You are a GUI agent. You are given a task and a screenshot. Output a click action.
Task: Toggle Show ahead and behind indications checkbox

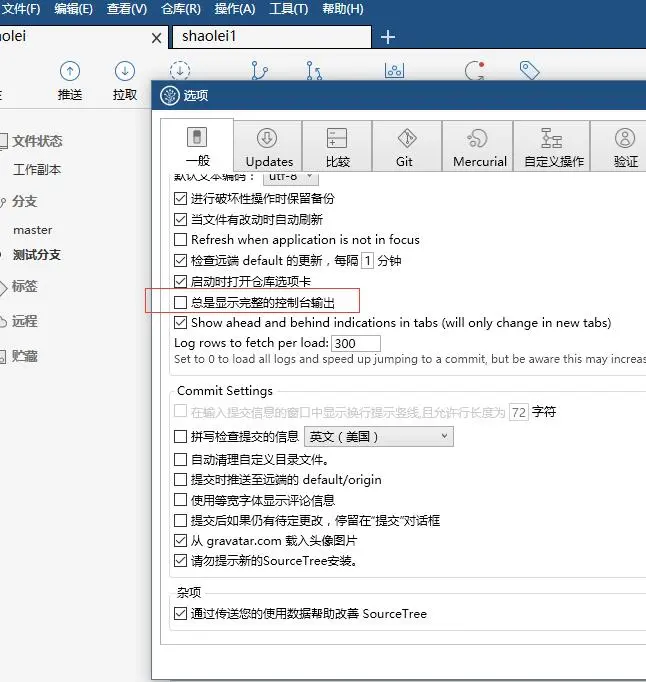[x=180, y=322]
